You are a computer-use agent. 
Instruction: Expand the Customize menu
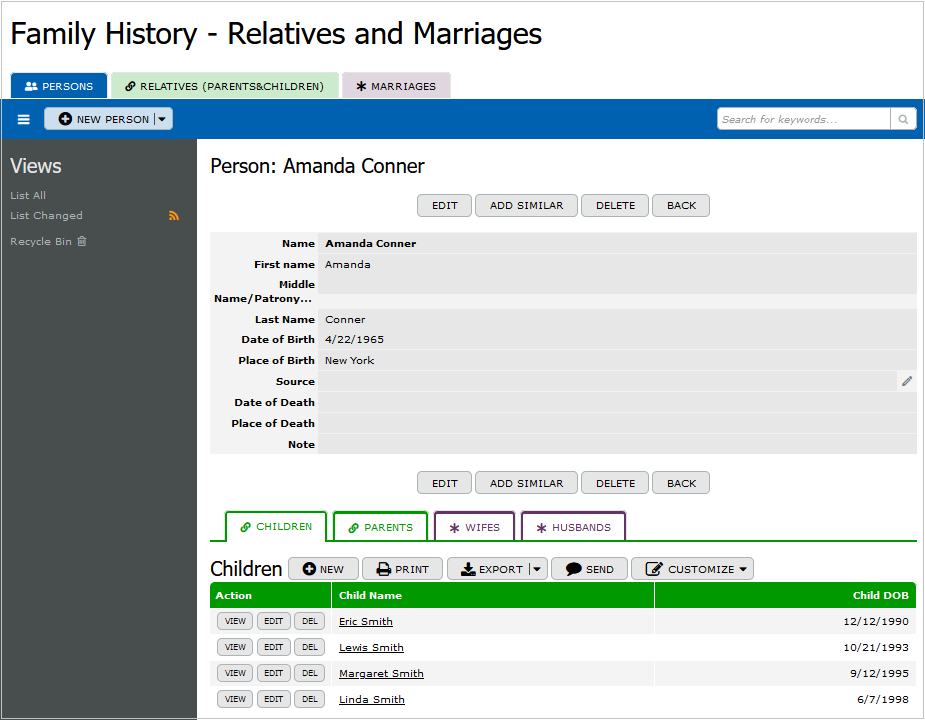[692, 569]
